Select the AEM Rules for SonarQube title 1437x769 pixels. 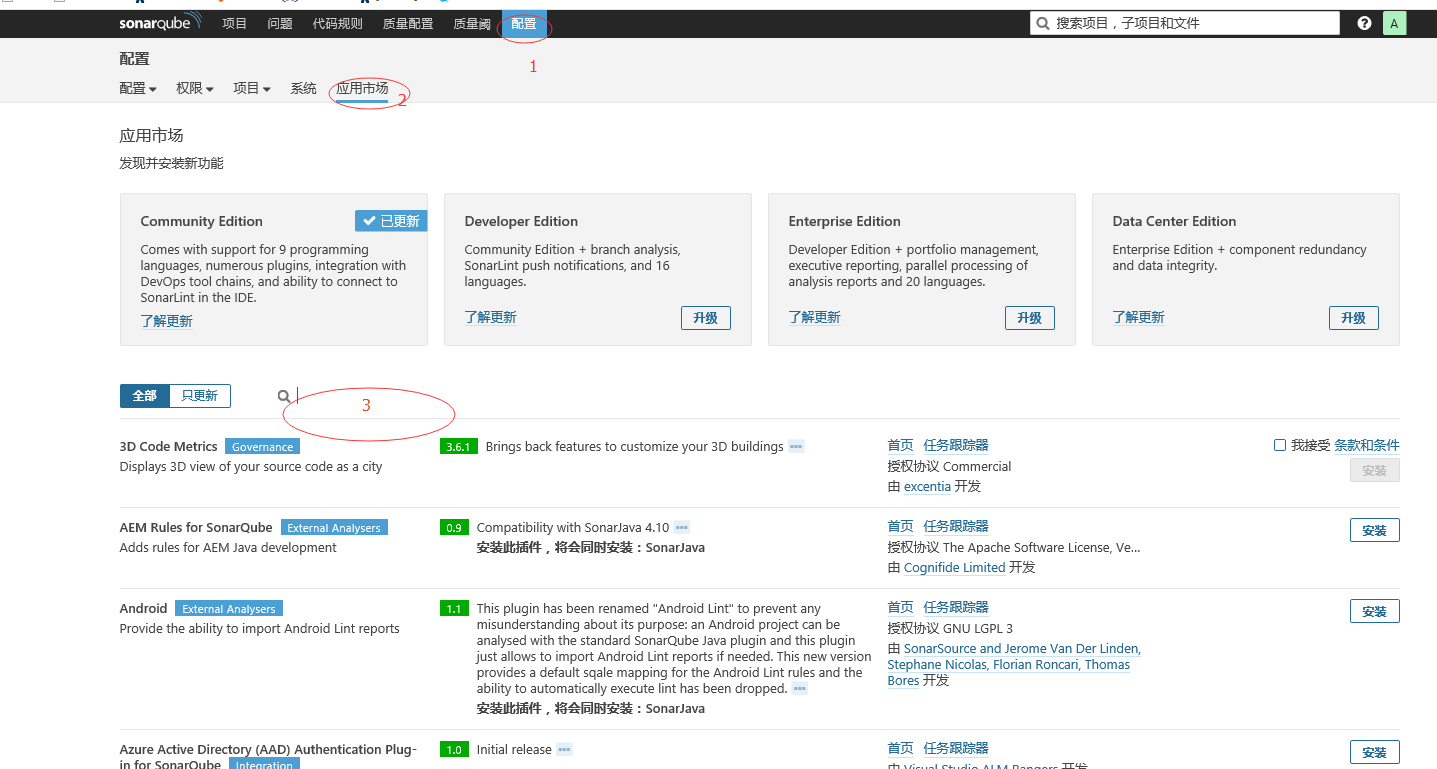[196, 527]
